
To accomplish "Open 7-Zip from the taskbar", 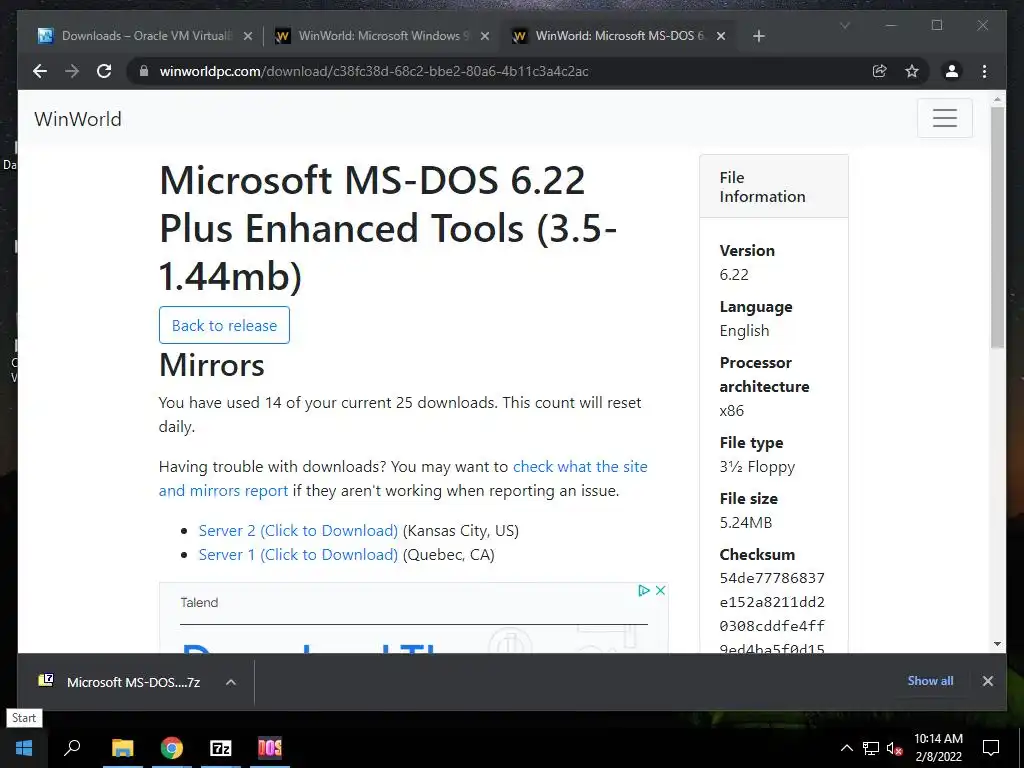I will [221, 748].
